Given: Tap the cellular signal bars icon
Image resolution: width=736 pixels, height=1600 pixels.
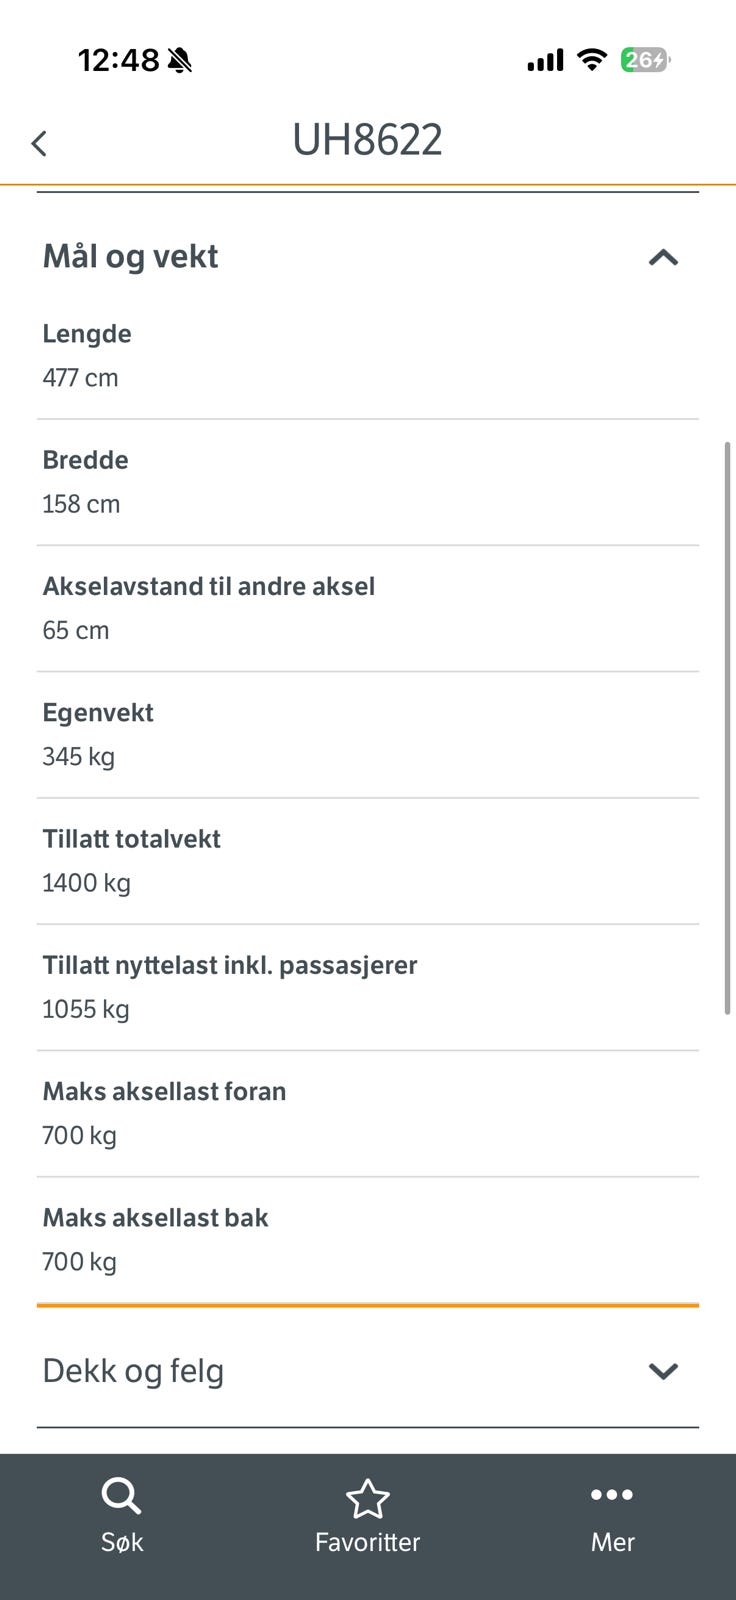Looking at the screenshot, I should click(545, 60).
